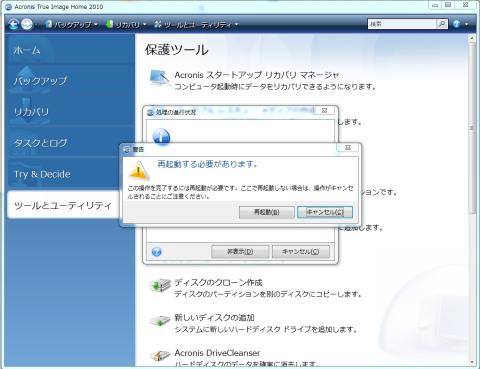Viewport: 480px width, 369px height.
Task: Select タスクとログ in the sidebar
Action: (70, 143)
